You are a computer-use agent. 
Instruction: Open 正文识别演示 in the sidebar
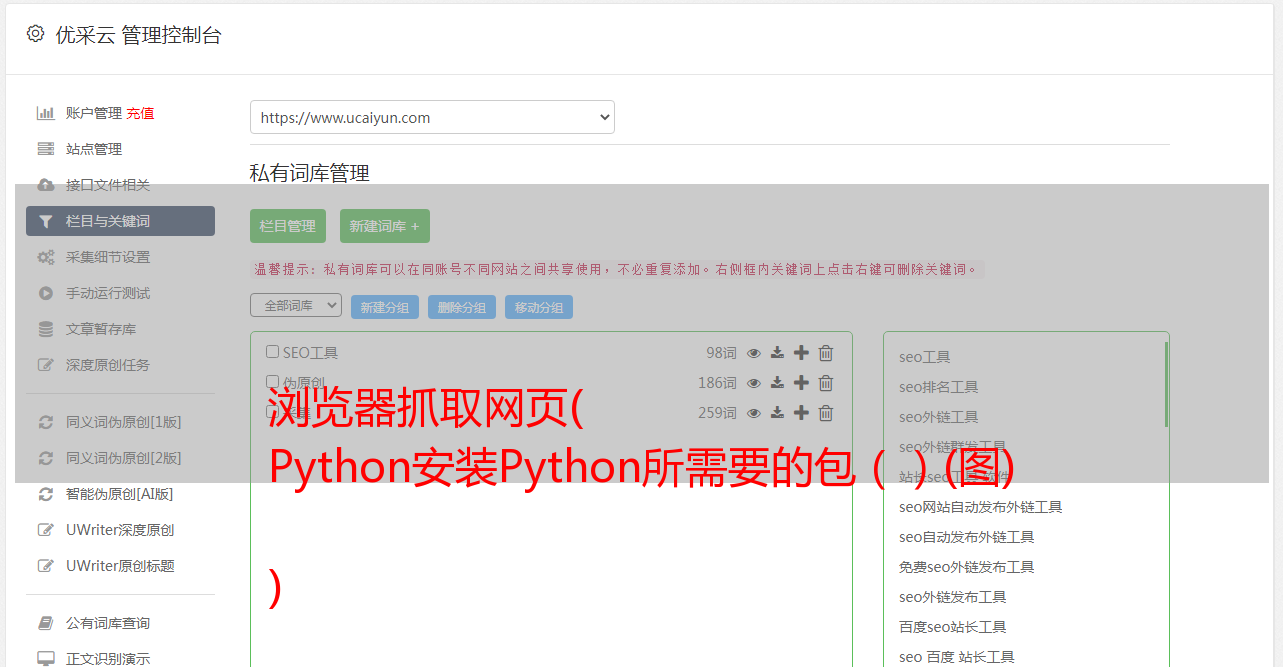click(x=108, y=659)
